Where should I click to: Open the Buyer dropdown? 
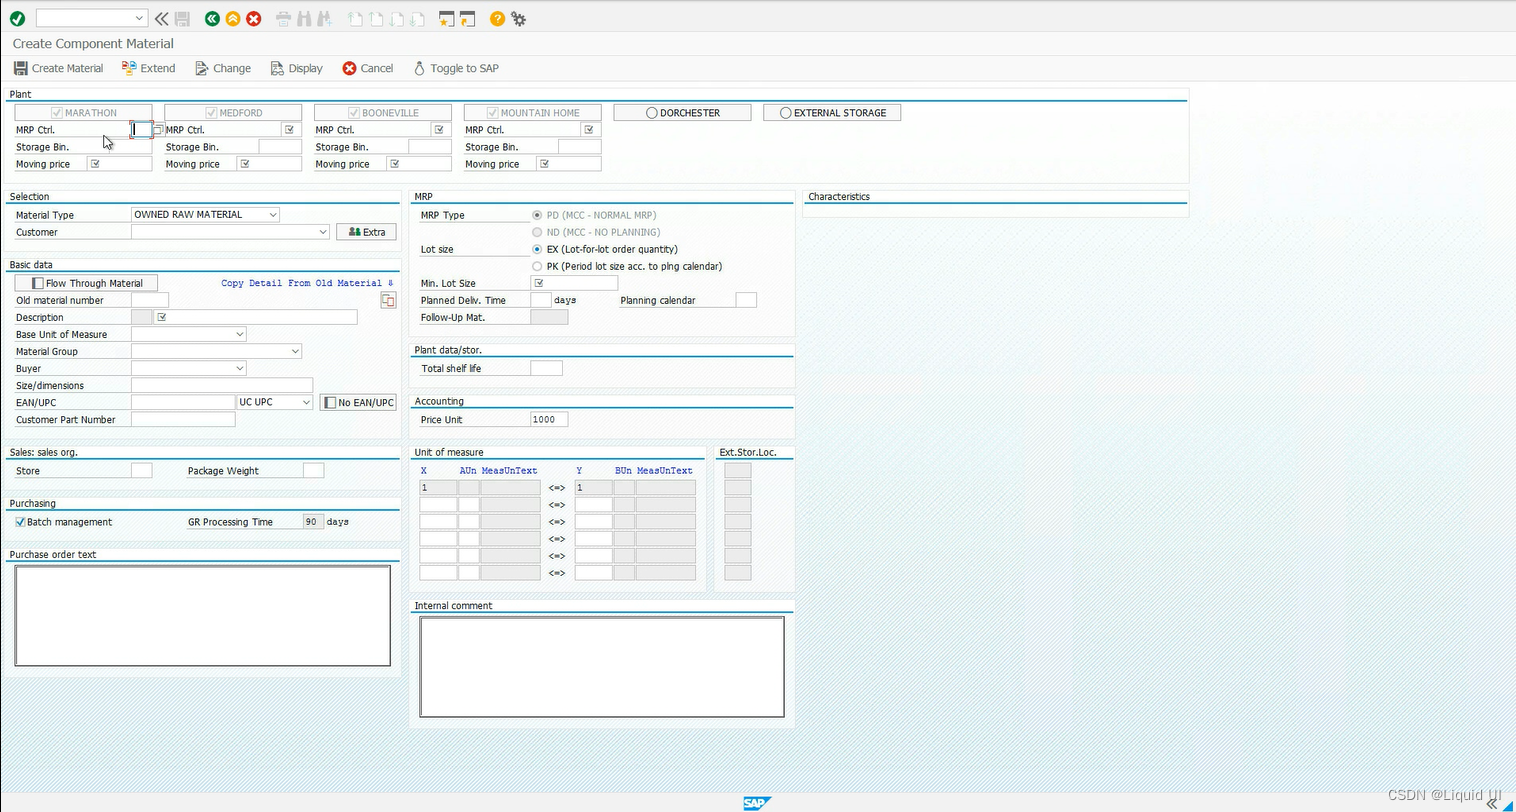pos(239,368)
